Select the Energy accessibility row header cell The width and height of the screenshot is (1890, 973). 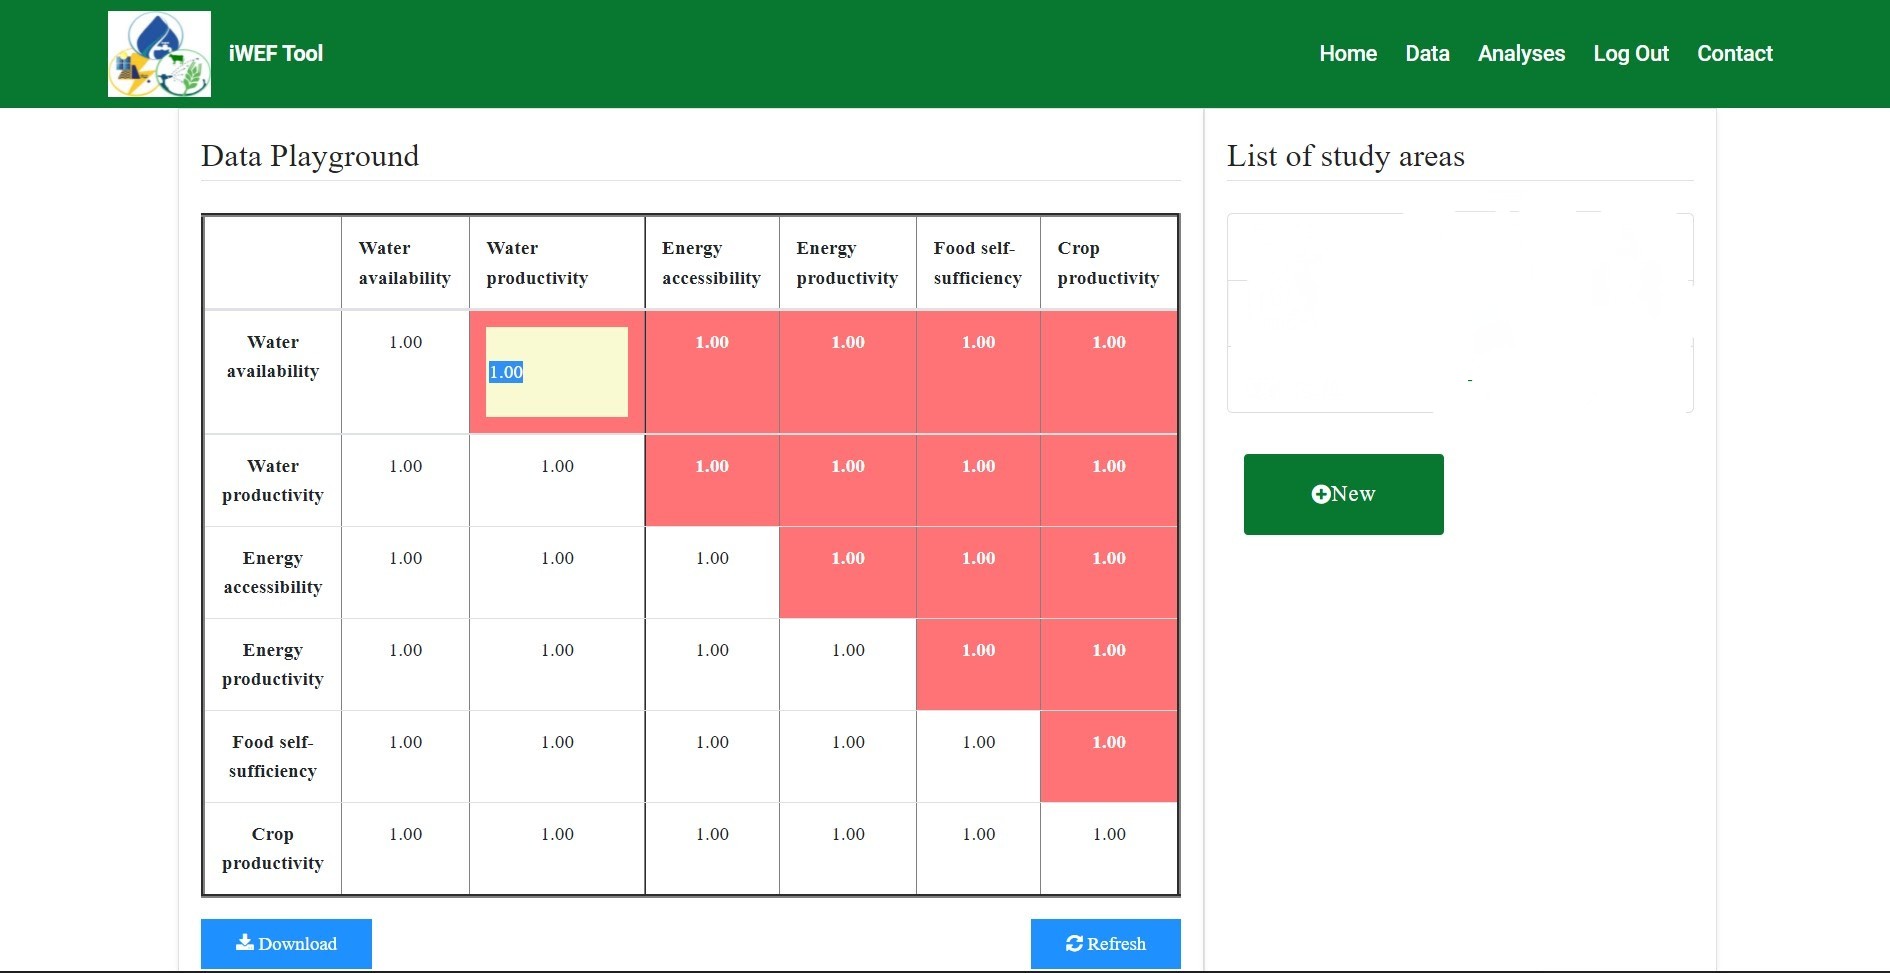271,572
